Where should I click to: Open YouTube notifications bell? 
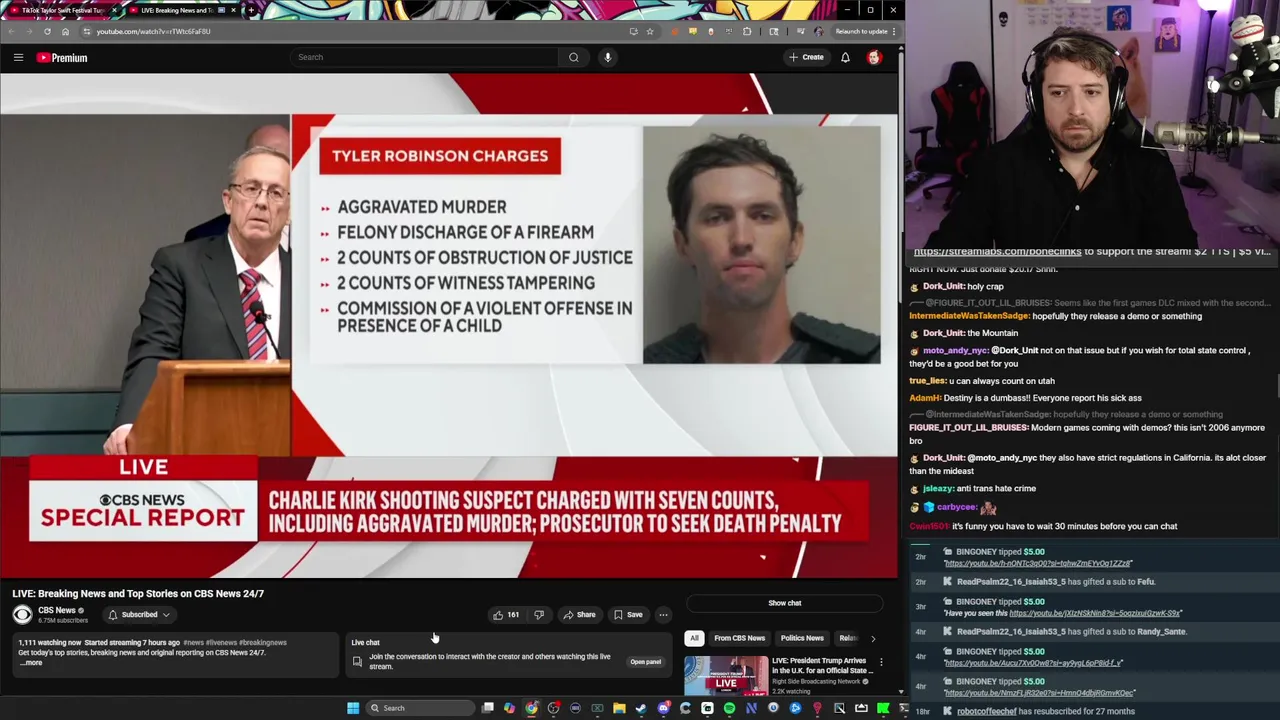[845, 57]
